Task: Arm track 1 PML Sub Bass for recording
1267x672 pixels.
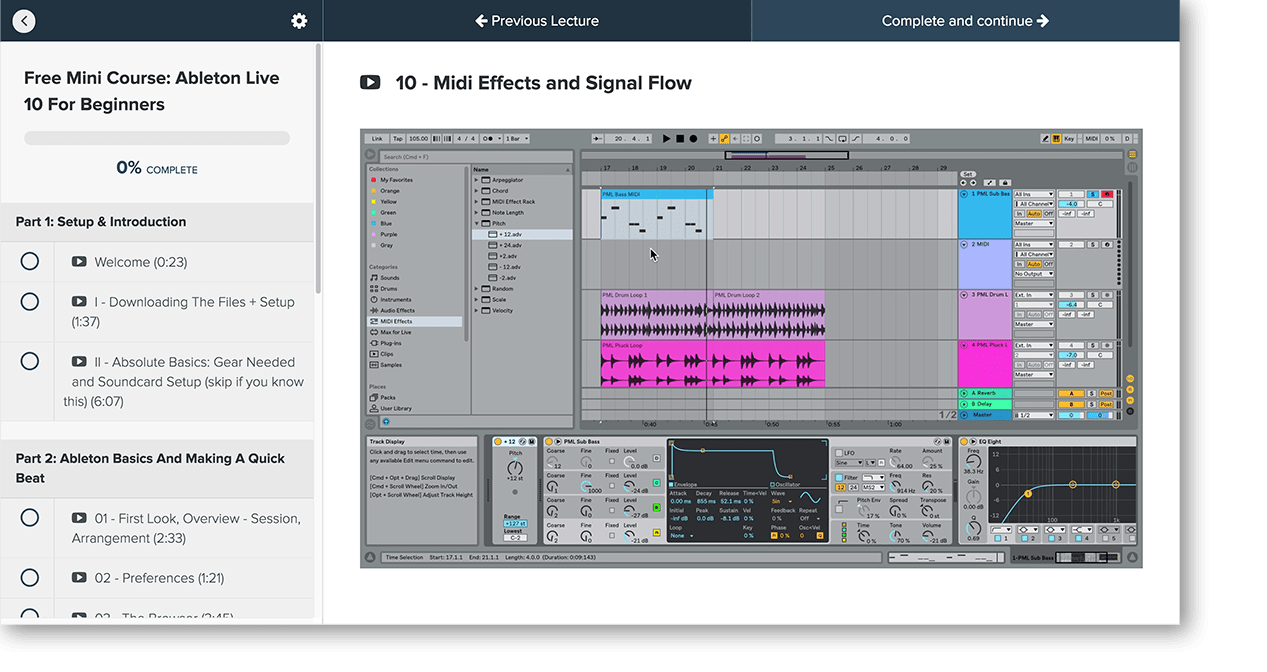Action: click(1107, 194)
